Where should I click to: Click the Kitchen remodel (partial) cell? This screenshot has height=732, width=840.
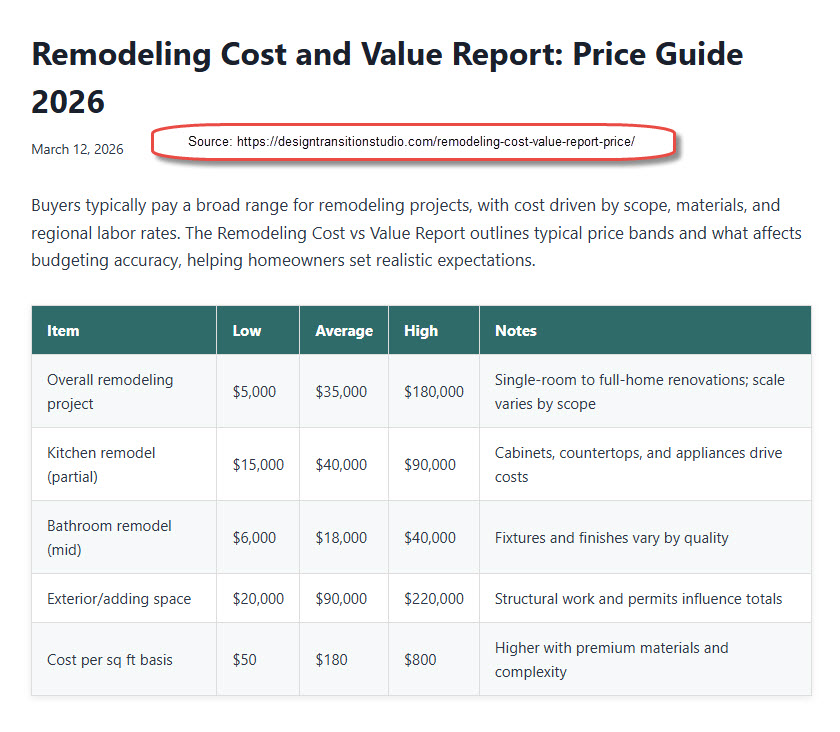(x=101, y=465)
